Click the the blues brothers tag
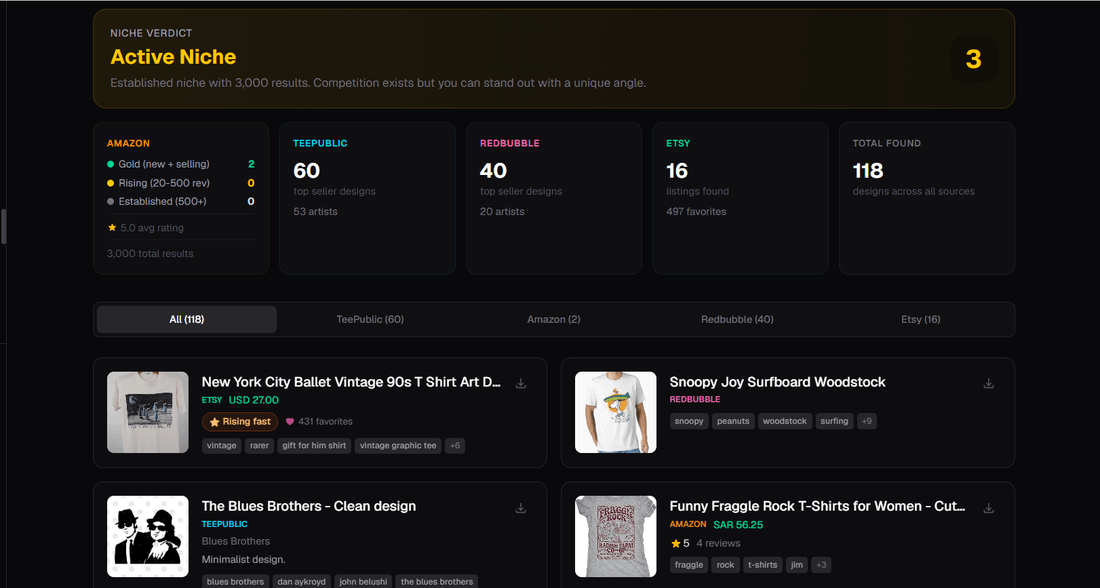This screenshot has width=1100, height=588. click(x=437, y=582)
